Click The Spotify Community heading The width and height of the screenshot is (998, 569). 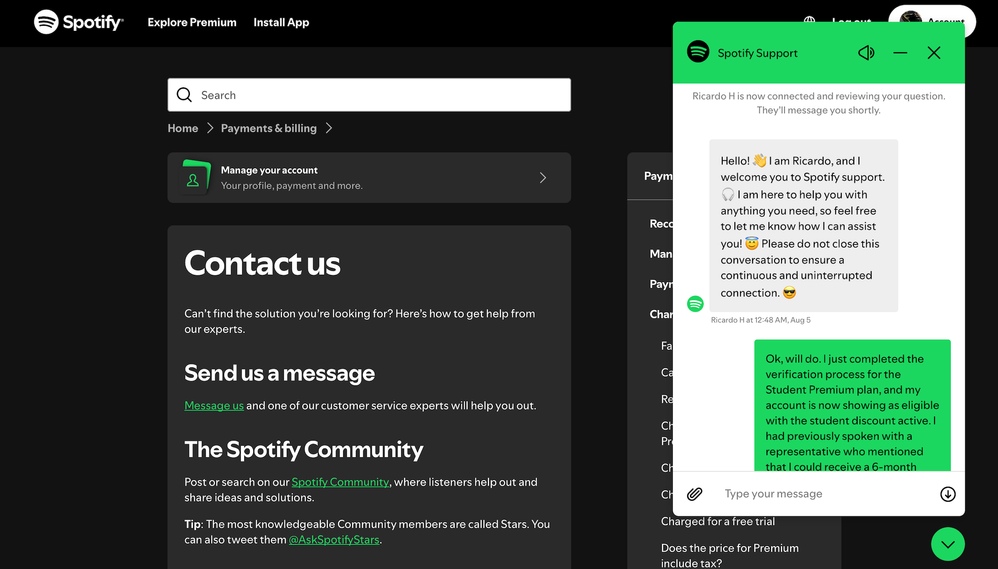[x=304, y=449]
